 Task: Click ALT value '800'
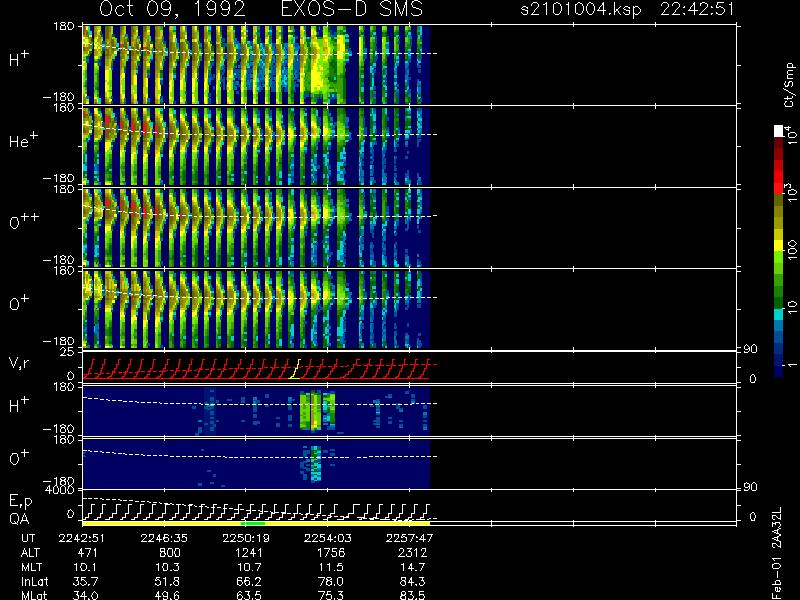click(170, 553)
